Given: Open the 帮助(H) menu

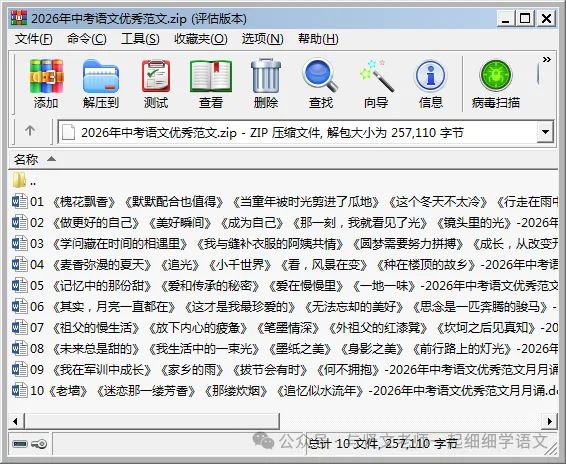Looking at the screenshot, I should click(x=318, y=39).
